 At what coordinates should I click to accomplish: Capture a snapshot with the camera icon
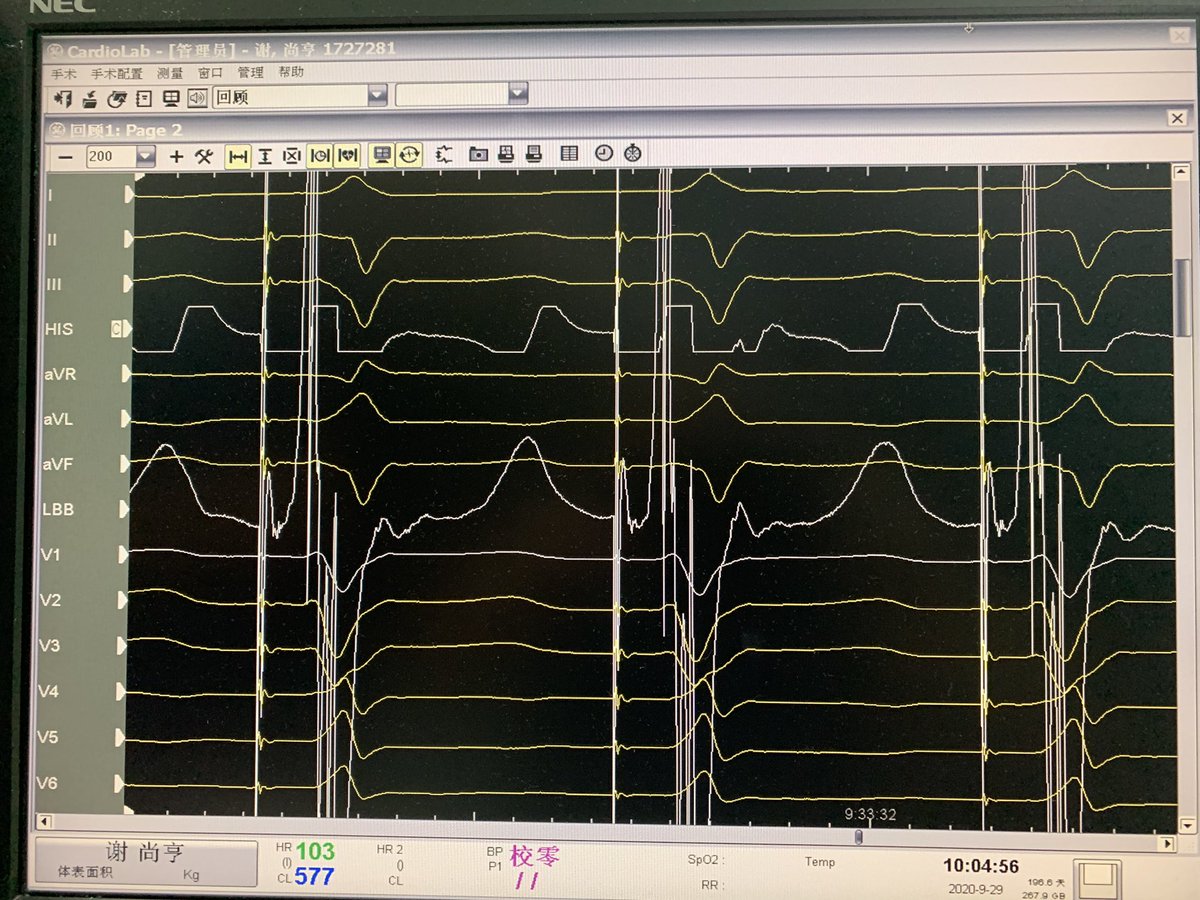[x=479, y=155]
